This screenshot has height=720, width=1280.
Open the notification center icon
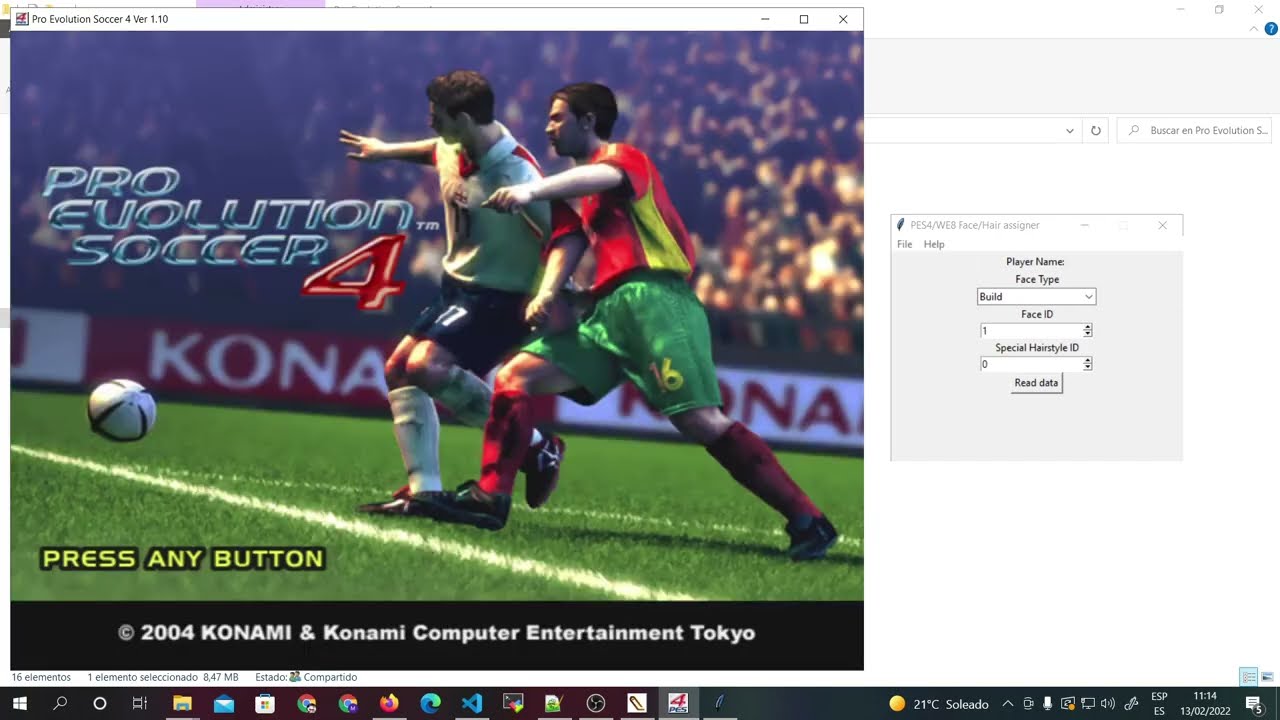point(1254,704)
